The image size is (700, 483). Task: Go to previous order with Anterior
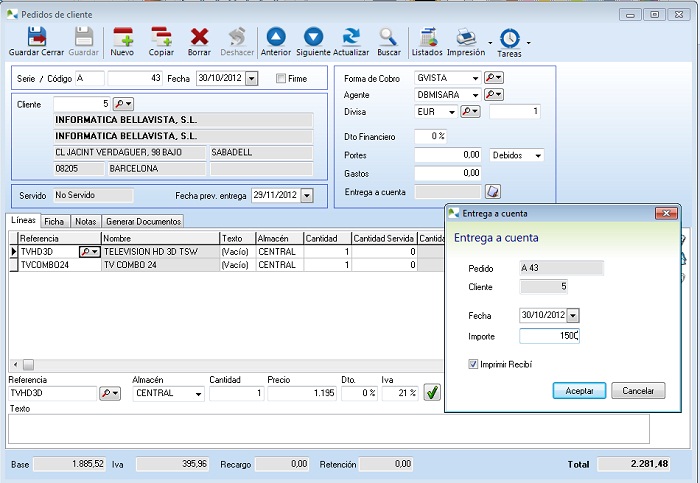coord(275,38)
